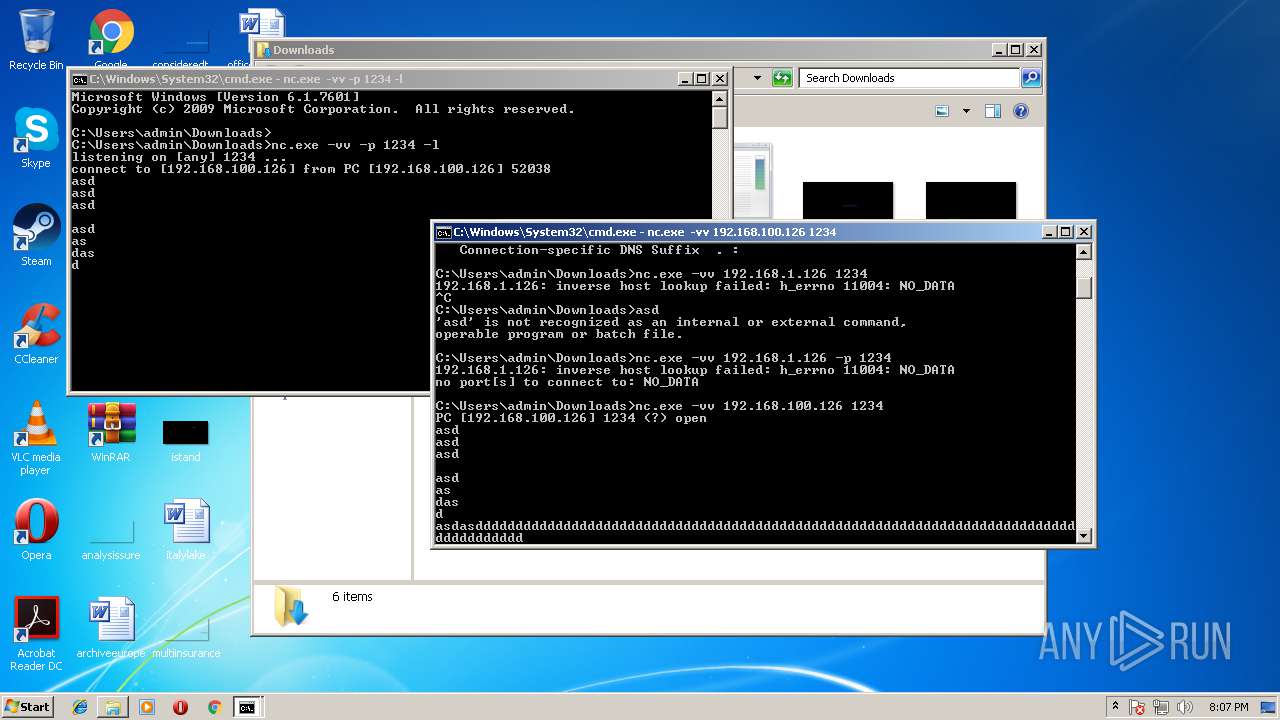Open Help in the Downloads window

[1021, 111]
